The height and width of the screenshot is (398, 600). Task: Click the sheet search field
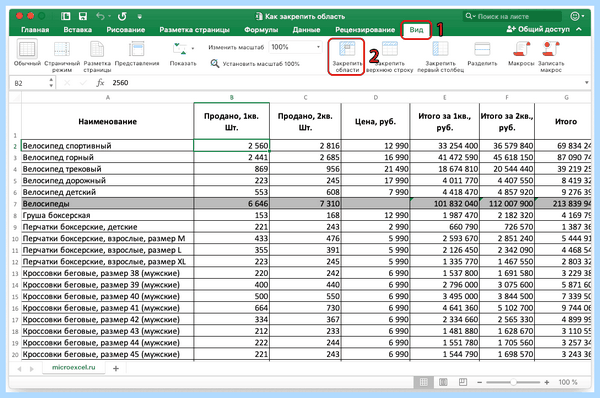coord(512,16)
